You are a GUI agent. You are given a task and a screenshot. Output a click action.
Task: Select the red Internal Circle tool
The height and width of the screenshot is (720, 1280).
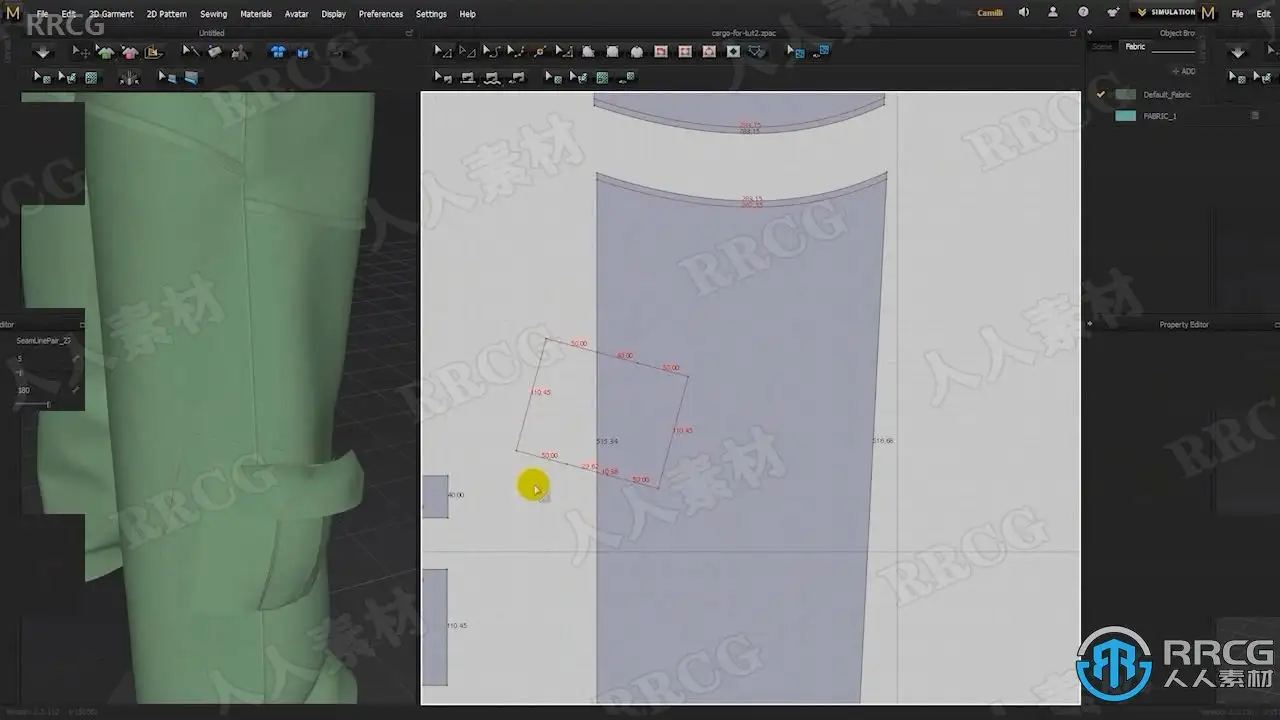coord(709,51)
